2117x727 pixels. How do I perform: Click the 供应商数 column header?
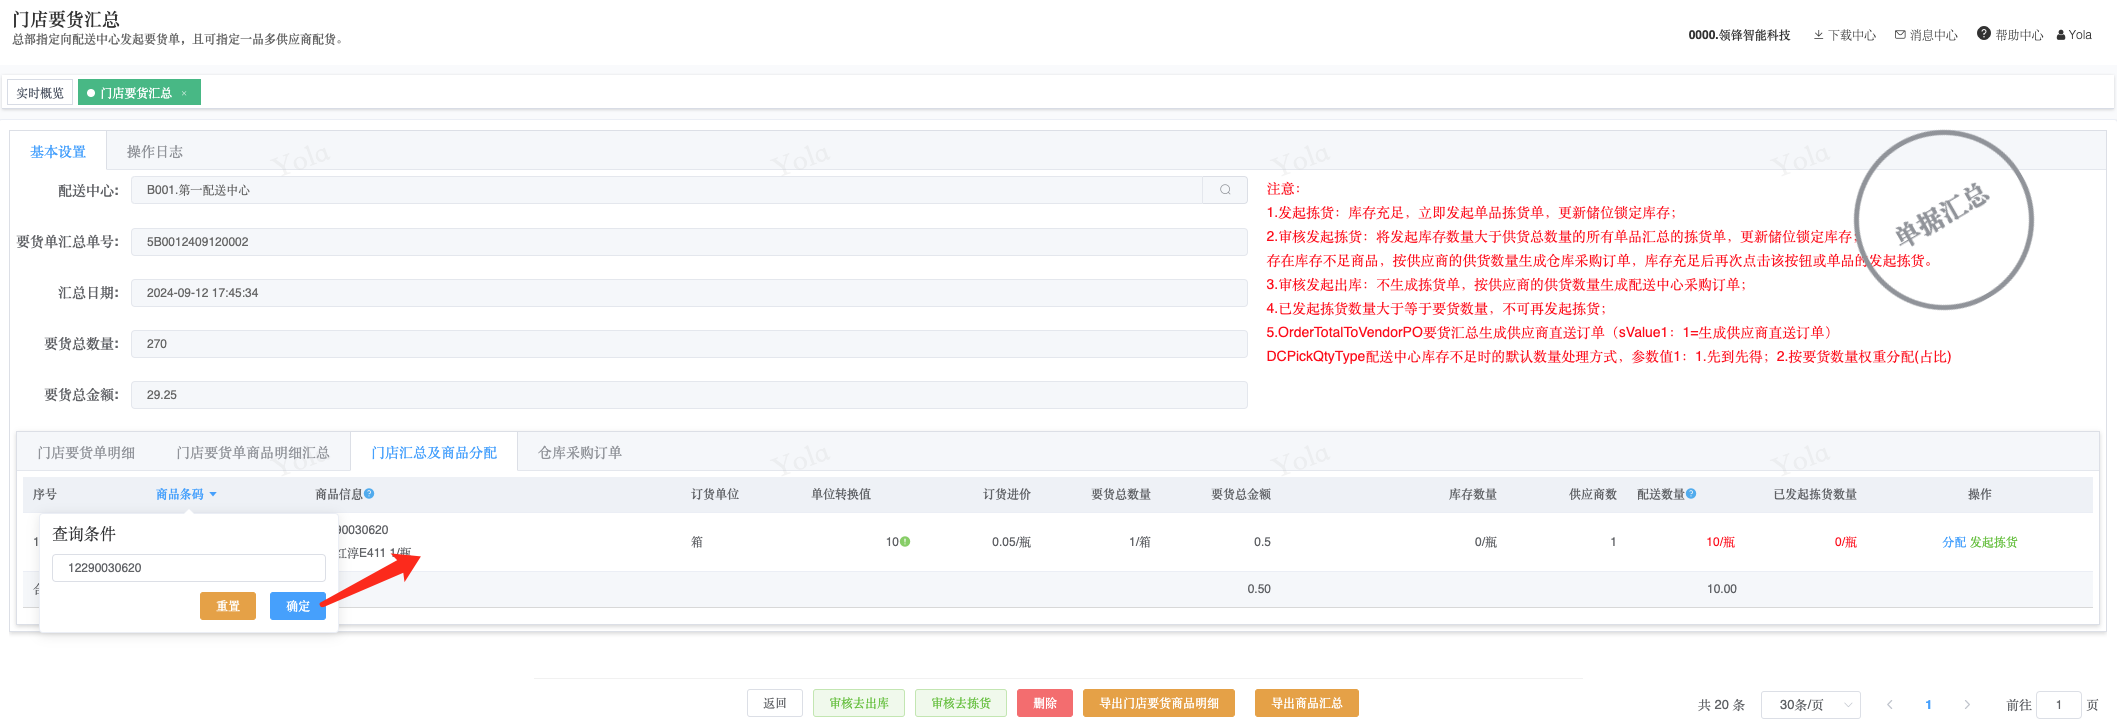pyautogui.click(x=1593, y=495)
